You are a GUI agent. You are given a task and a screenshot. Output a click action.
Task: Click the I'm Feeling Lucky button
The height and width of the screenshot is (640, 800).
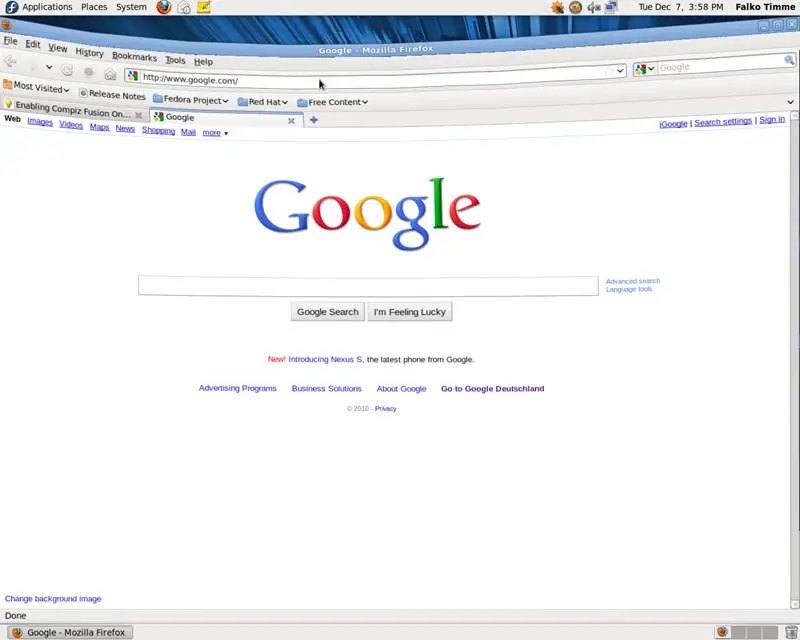click(410, 312)
